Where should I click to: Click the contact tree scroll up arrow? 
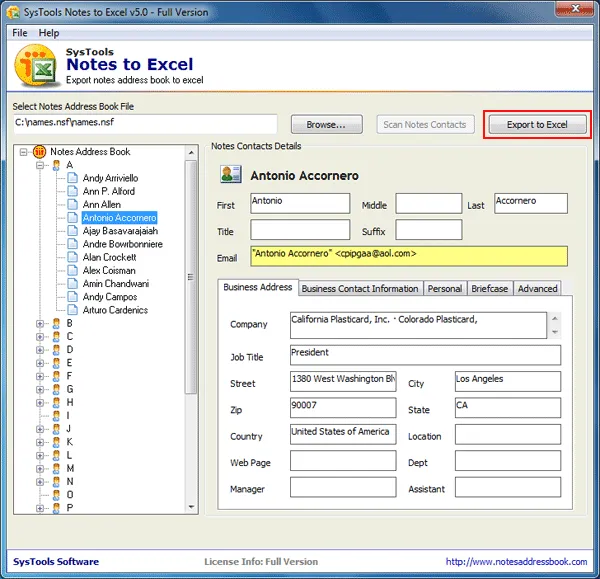point(191,153)
